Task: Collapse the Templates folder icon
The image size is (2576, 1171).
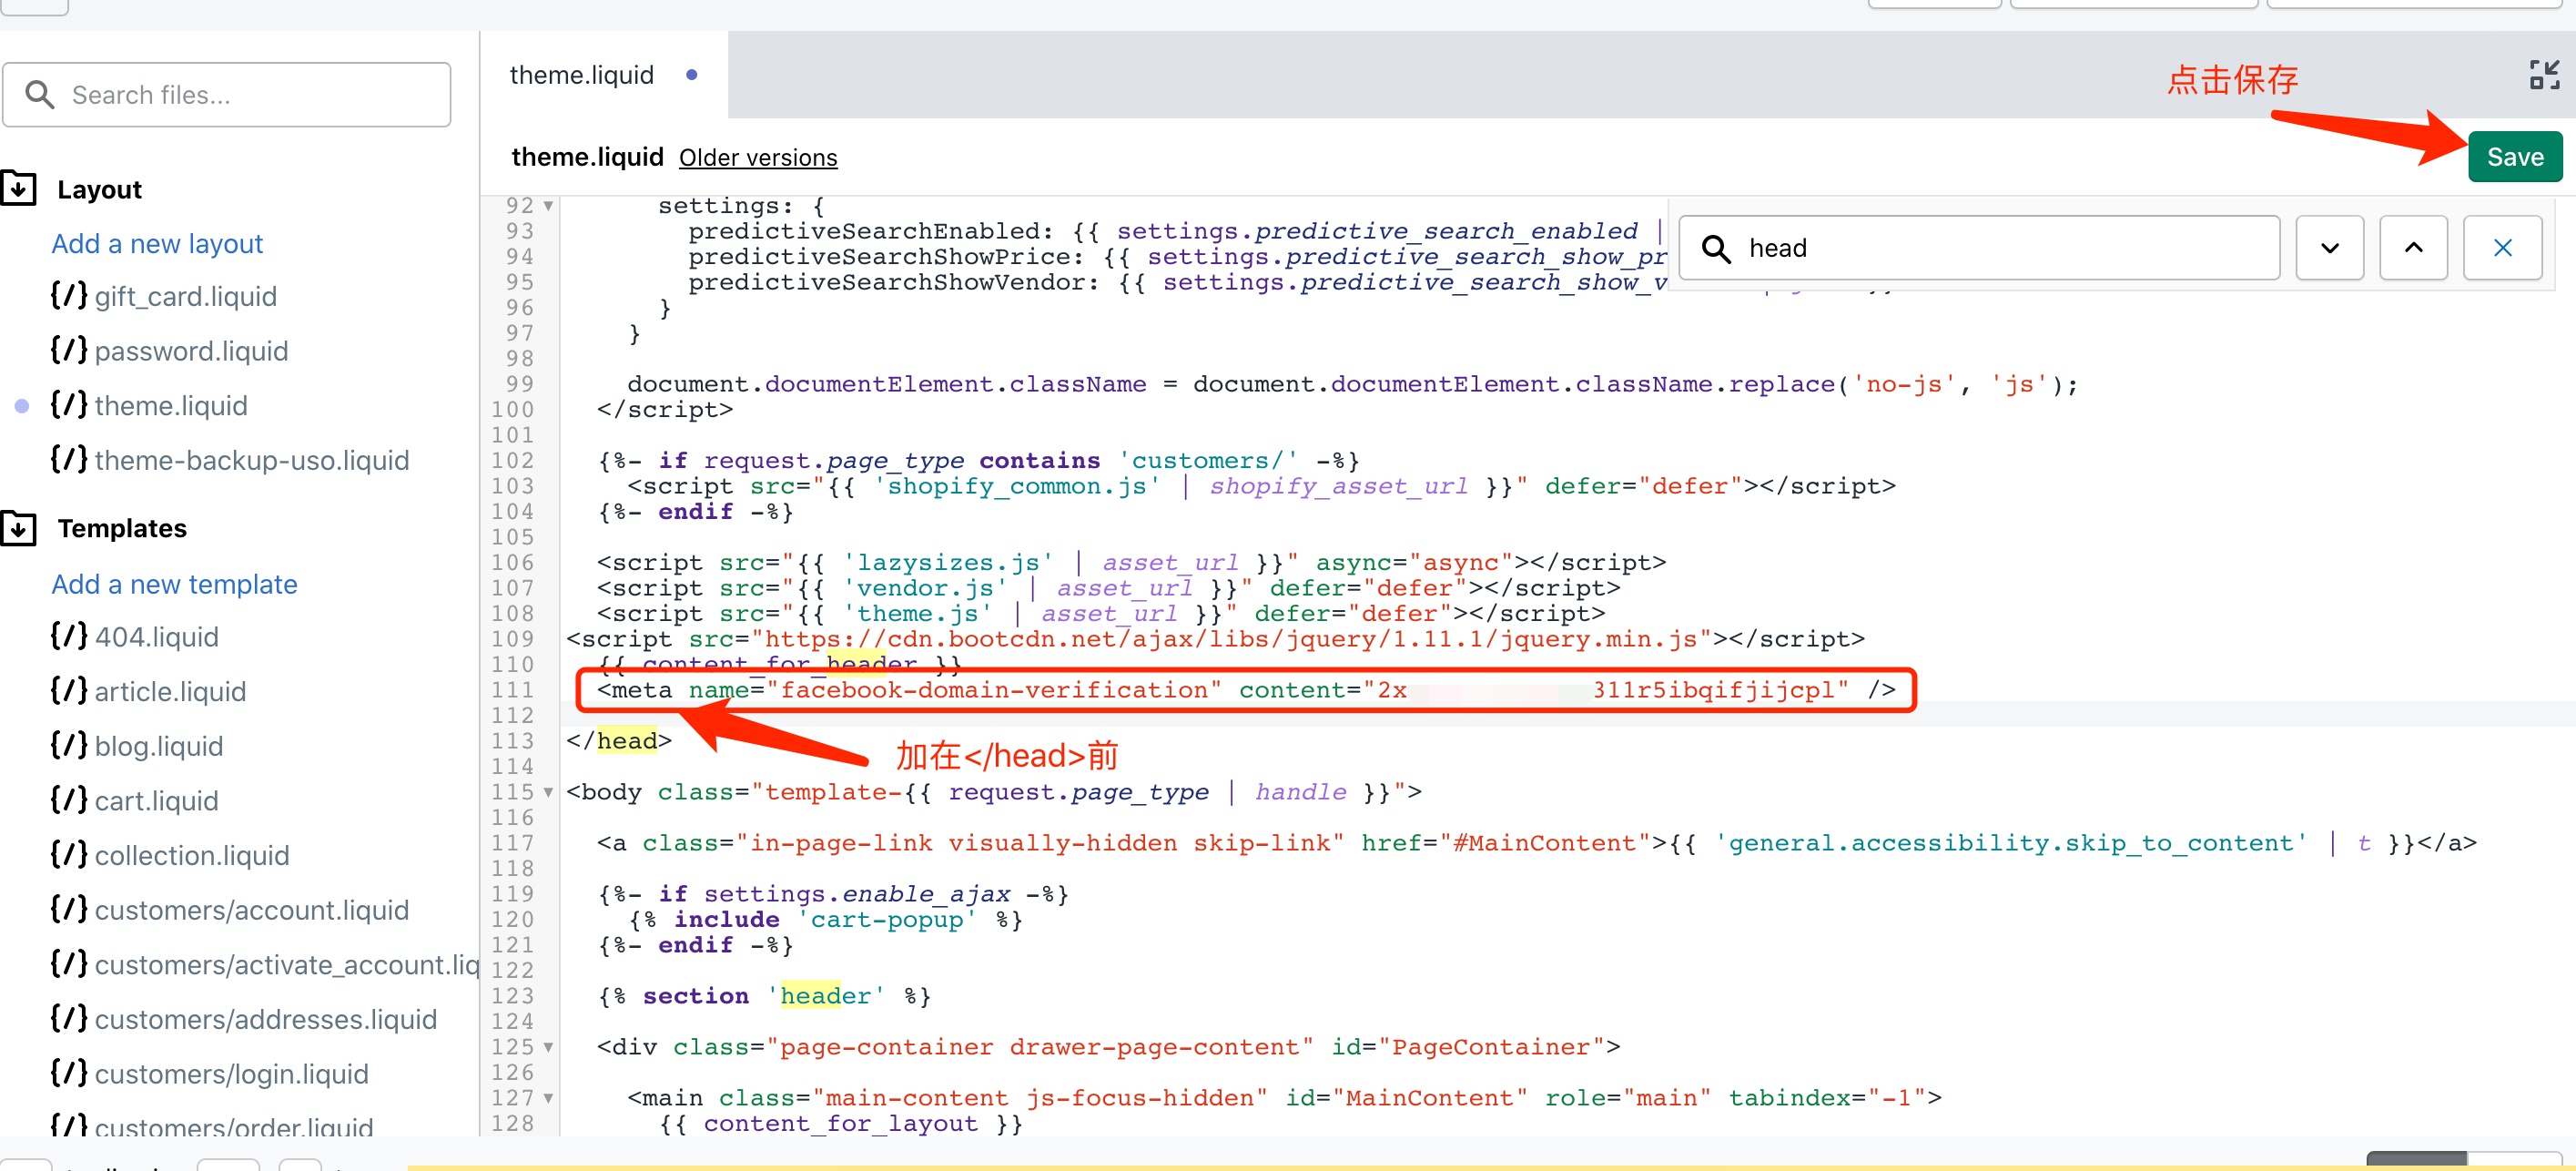Action: (x=19, y=527)
